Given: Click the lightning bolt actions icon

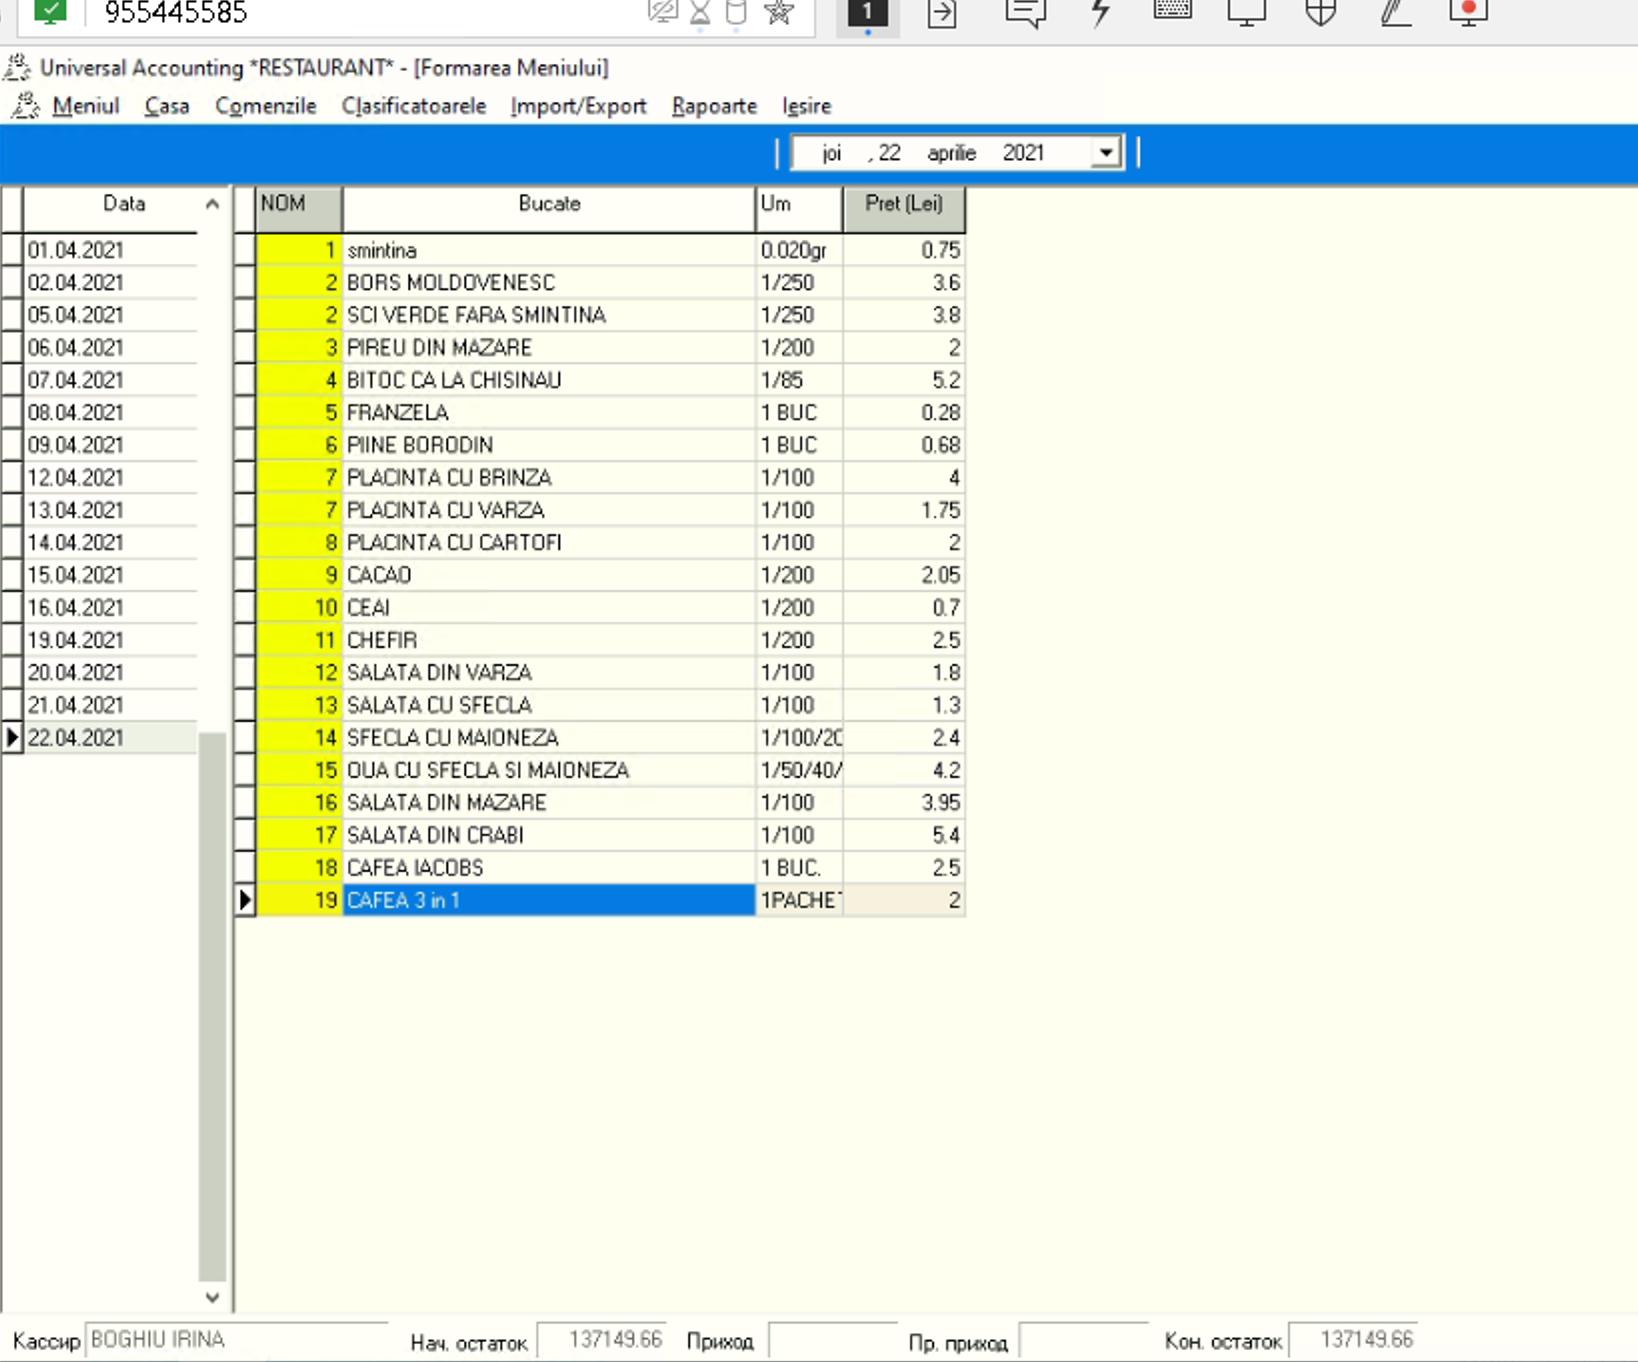Looking at the screenshot, I should point(1100,13).
